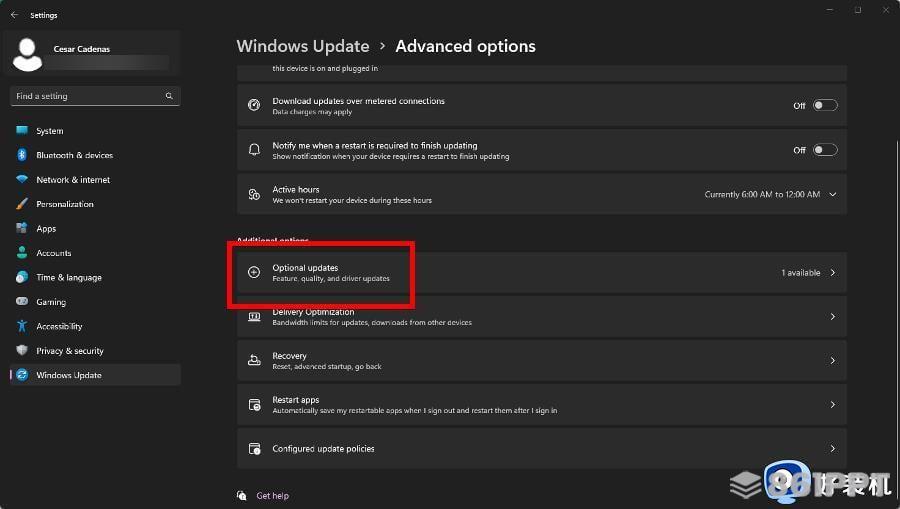Click the Personalization paintbrush icon
This screenshot has width=900, height=509.
[x=22, y=204]
